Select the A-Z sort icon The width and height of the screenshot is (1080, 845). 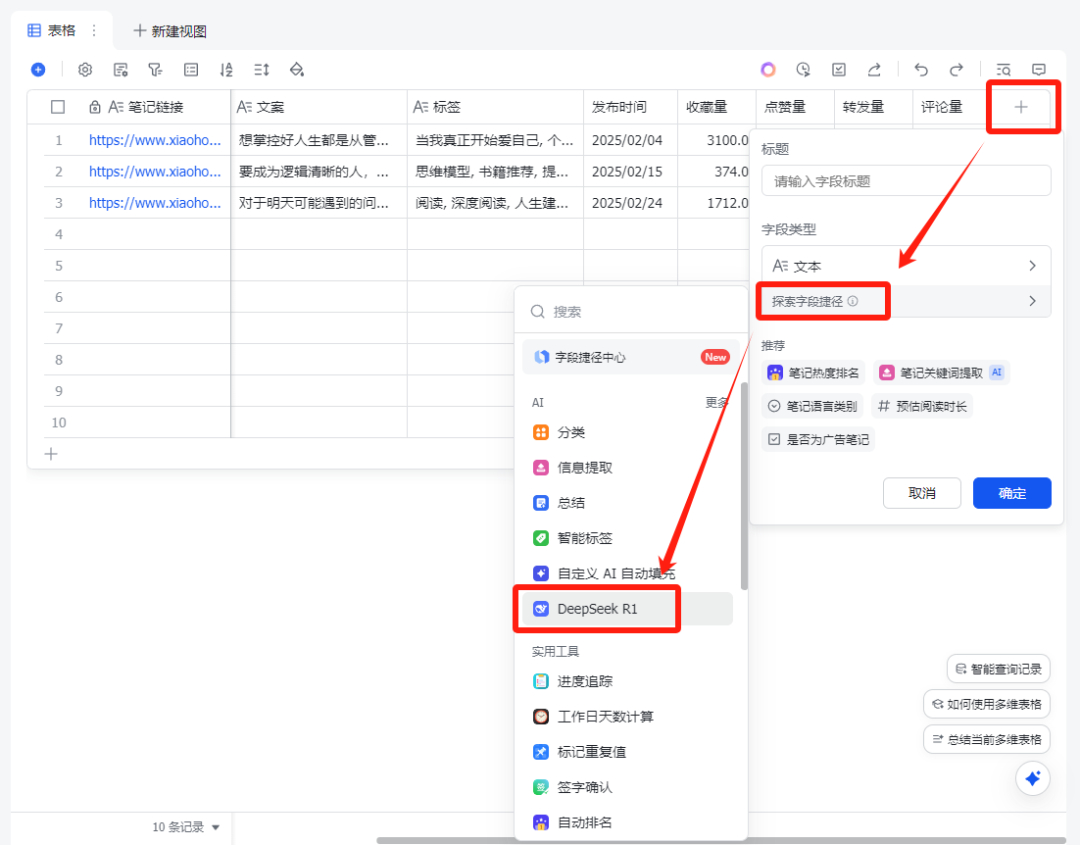(226, 70)
